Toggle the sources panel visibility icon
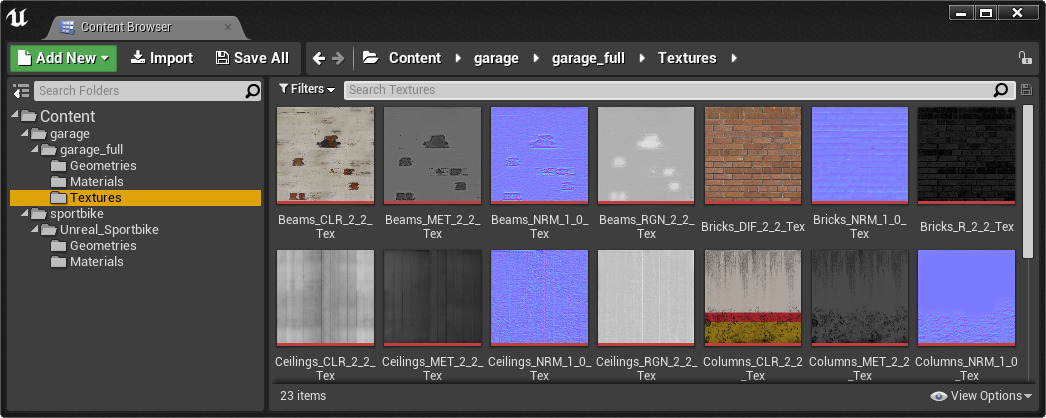The width and height of the screenshot is (1046, 418). [21, 91]
